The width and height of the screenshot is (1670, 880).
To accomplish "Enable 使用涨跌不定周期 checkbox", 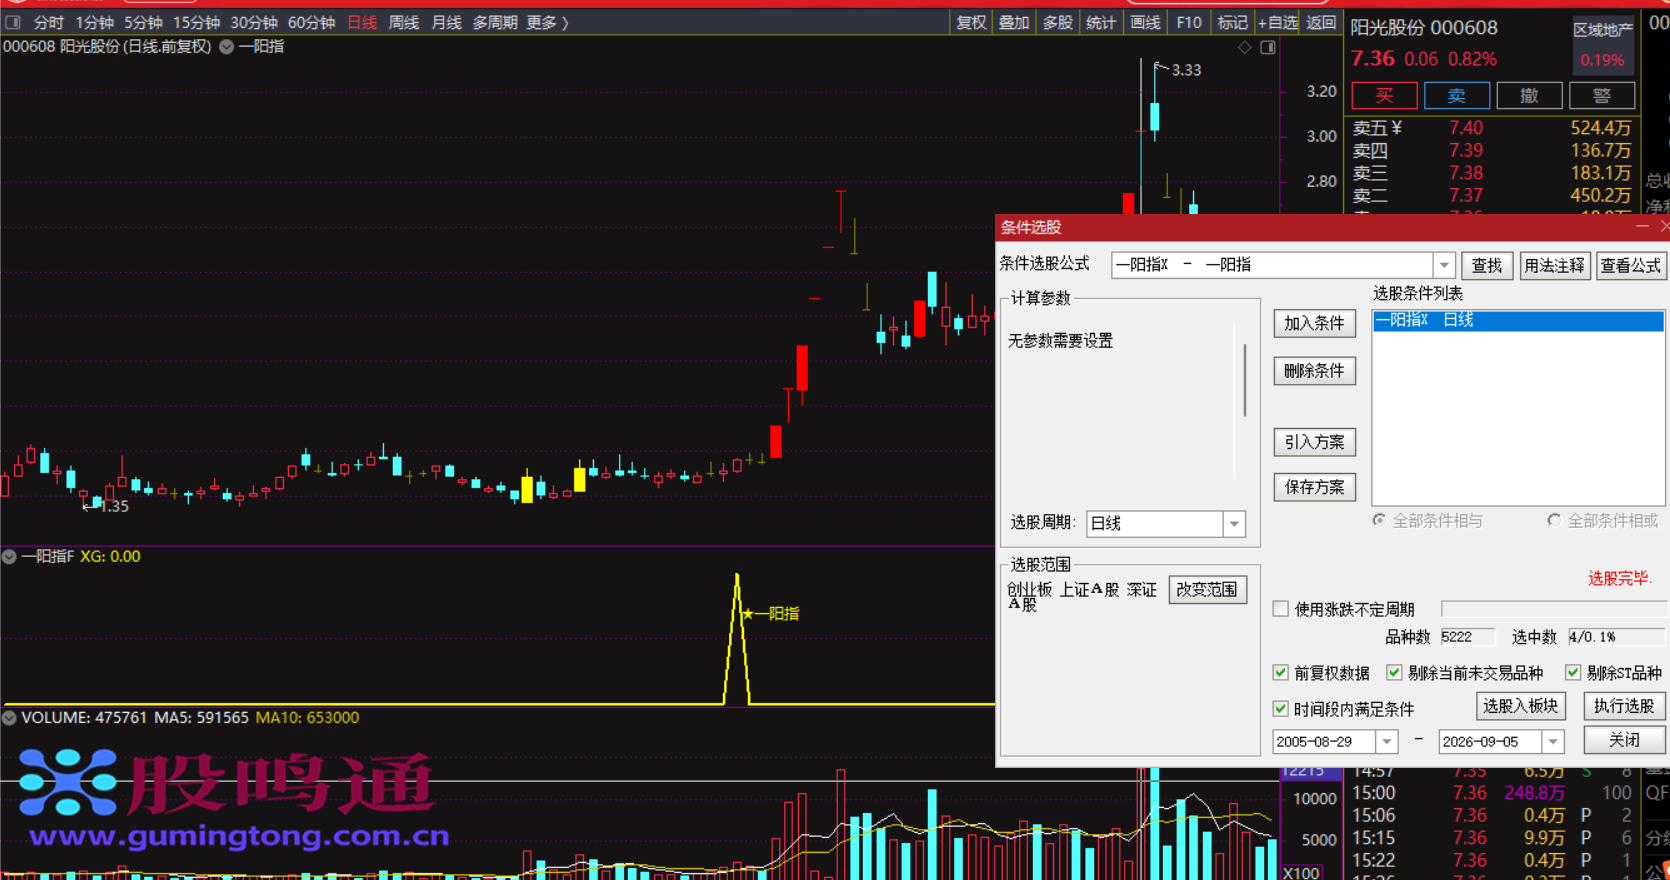I will [1281, 609].
